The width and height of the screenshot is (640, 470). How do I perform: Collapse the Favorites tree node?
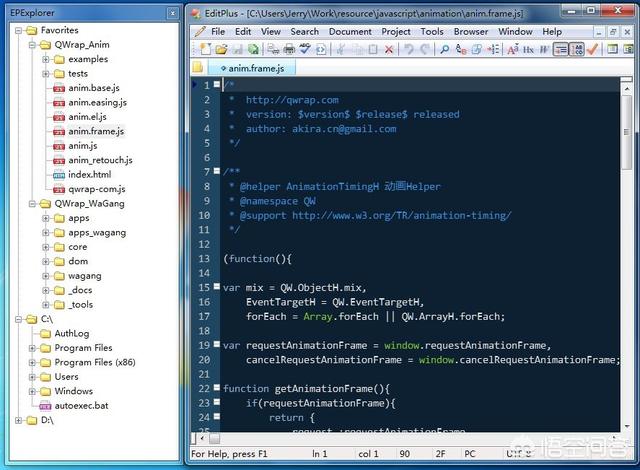click(18, 31)
